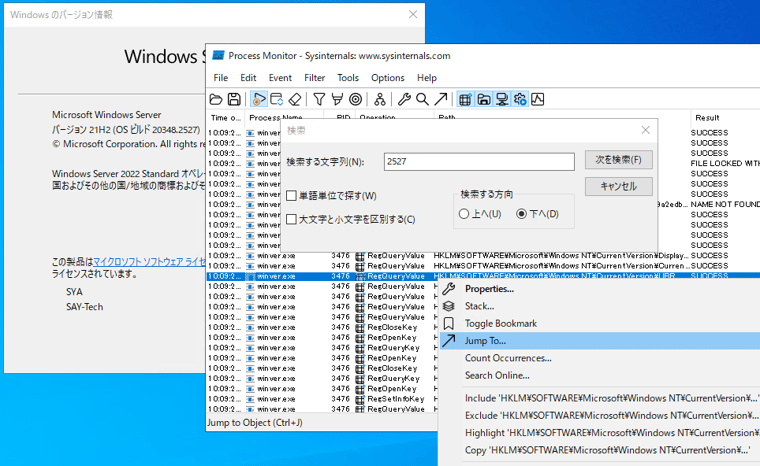Click the Operation column header
The height and width of the screenshot is (466, 760).
click(x=394, y=117)
